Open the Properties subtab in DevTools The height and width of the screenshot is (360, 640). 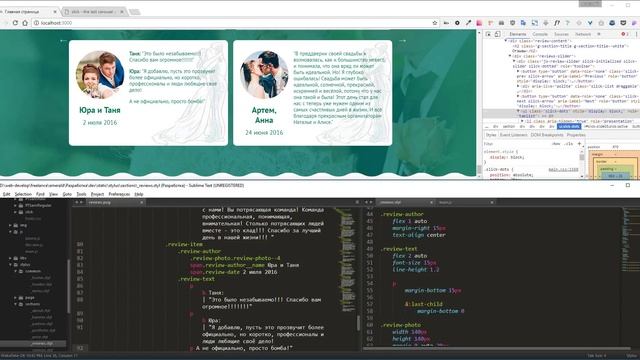pyautogui.click(x=576, y=135)
